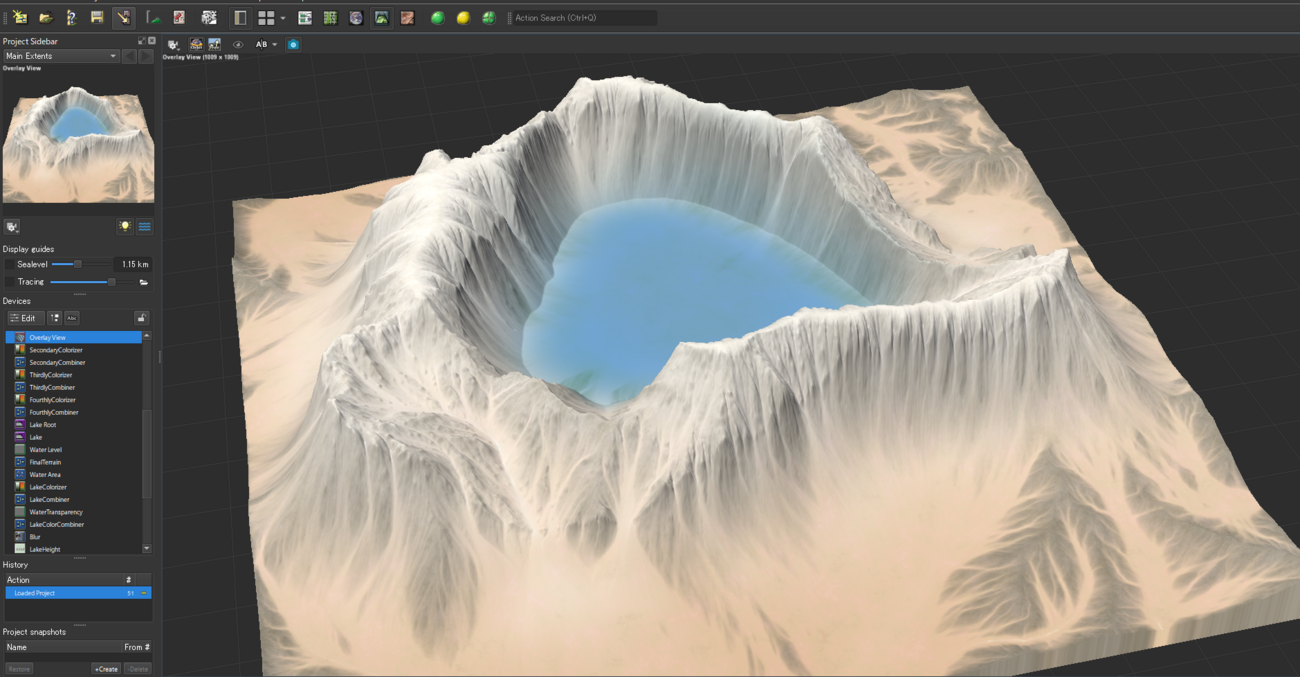The image size is (1300, 677).
Task: Select the Water Level device
Action: coord(45,450)
